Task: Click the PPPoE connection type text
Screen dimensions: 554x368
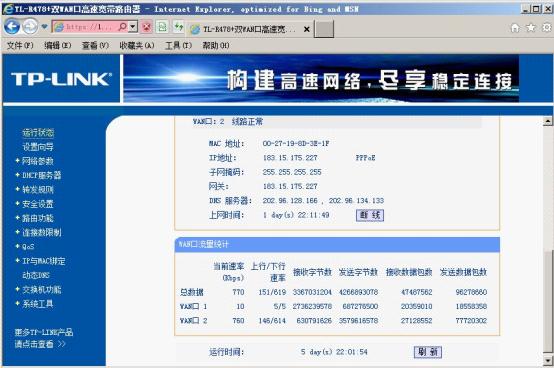Action: click(366, 158)
